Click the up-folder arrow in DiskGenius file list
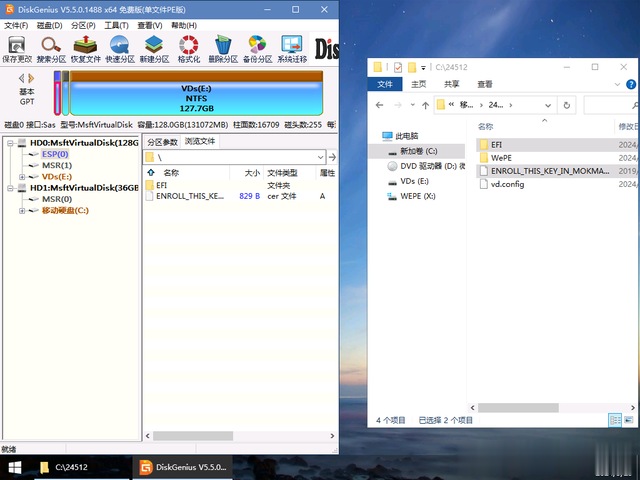The width and height of the screenshot is (640, 480). tap(151, 172)
